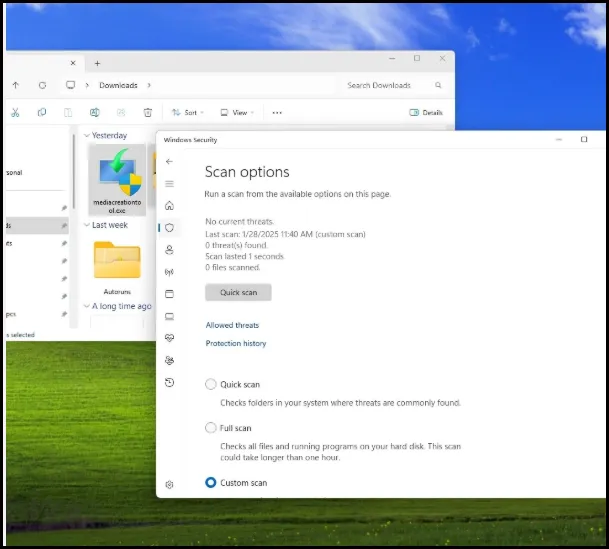Screen dimensions: 609x549
Task: Click the Share icon in File Explorer toolbar
Action: [x=121, y=113]
